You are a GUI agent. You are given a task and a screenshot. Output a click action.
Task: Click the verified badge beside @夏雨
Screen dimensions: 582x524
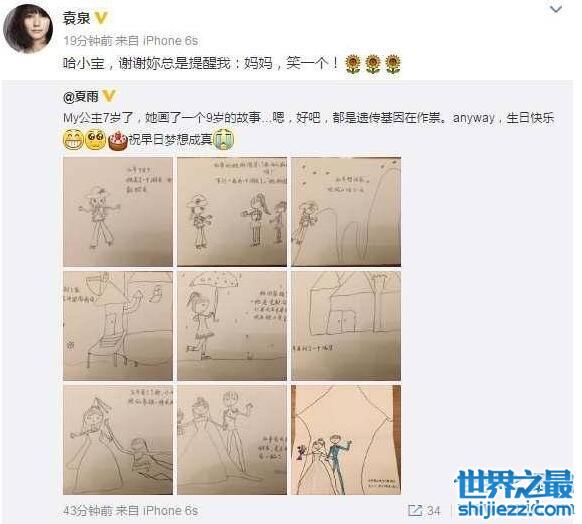(109, 96)
